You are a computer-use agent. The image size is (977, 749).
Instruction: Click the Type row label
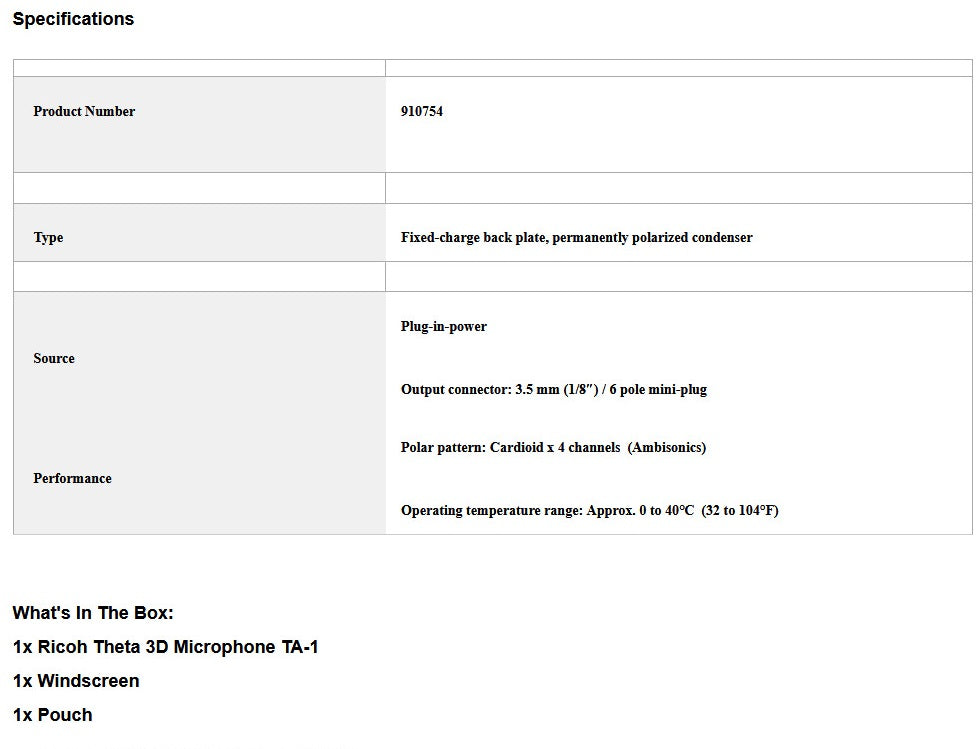click(48, 237)
